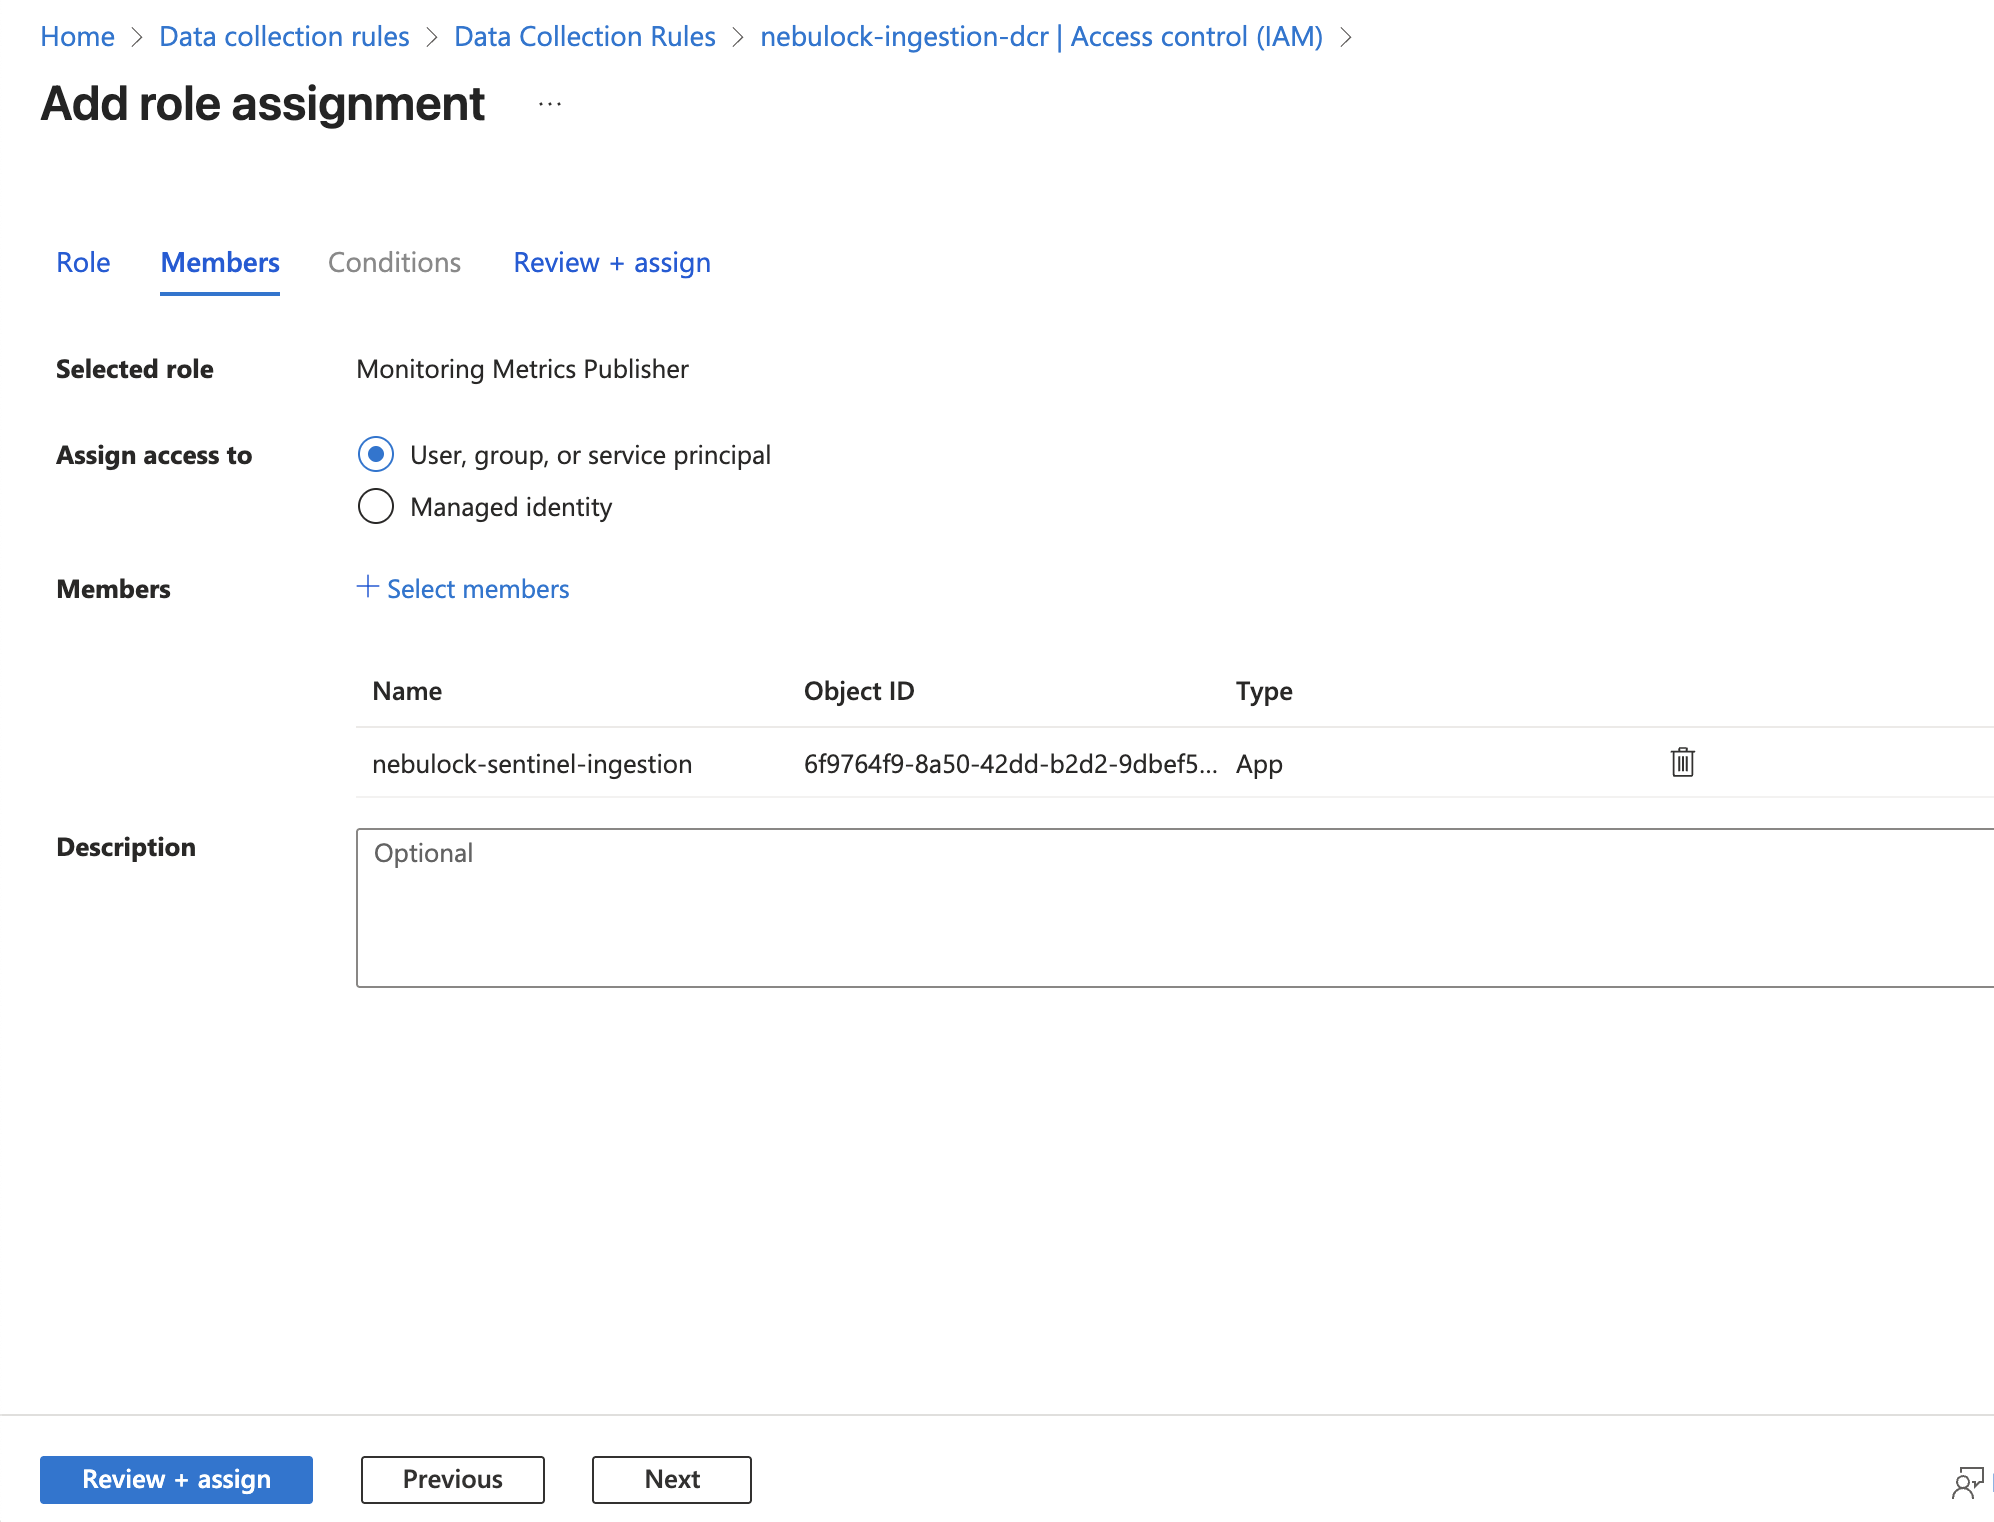Select User, group, or service principal radio
Screen dimensions: 1994x1522
coord(376,455)
